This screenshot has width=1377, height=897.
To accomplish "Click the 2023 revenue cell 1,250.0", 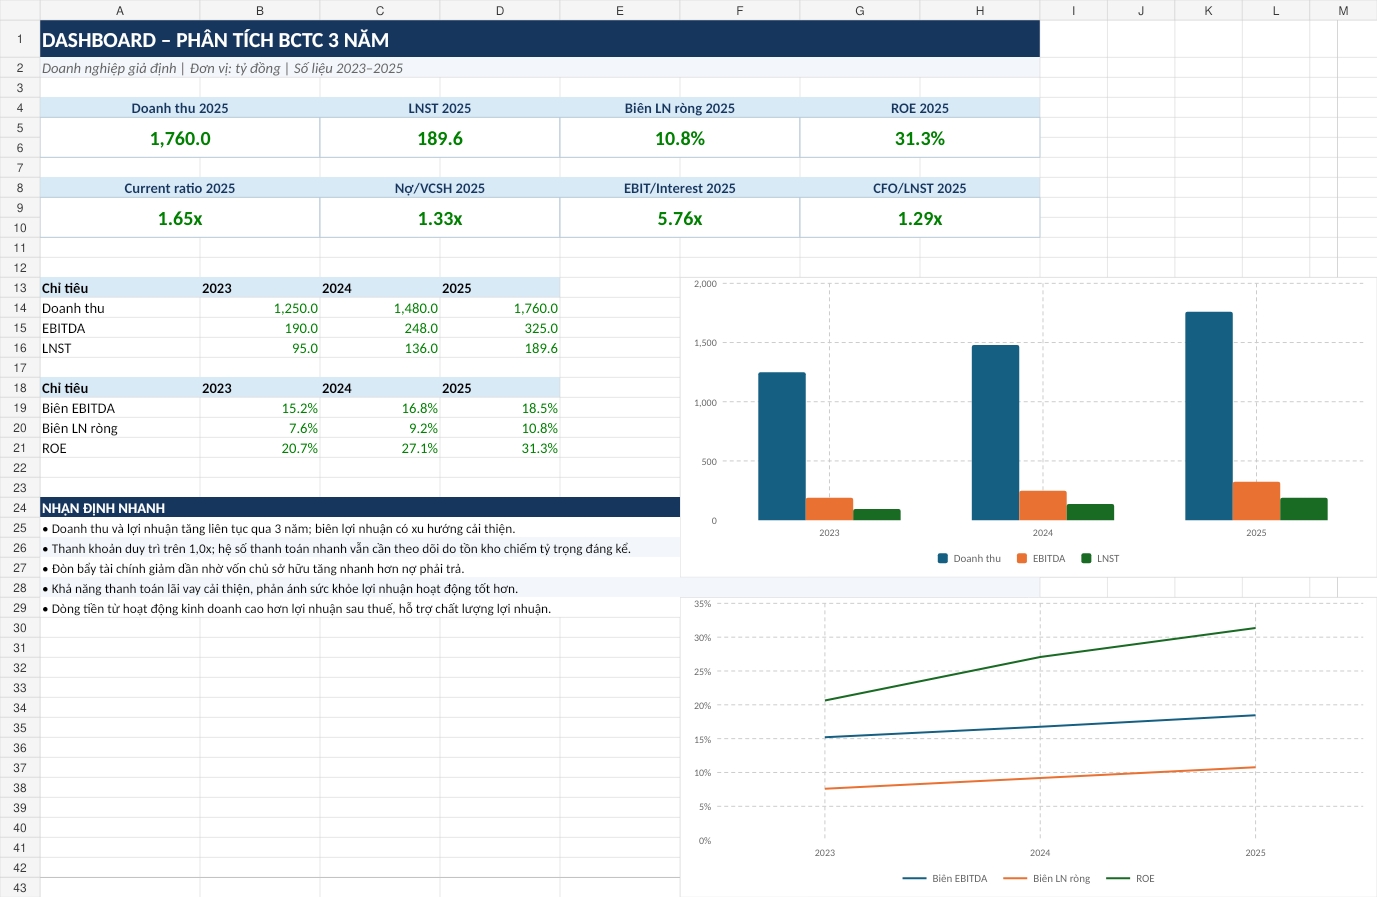I will click(x=260, y=308).
